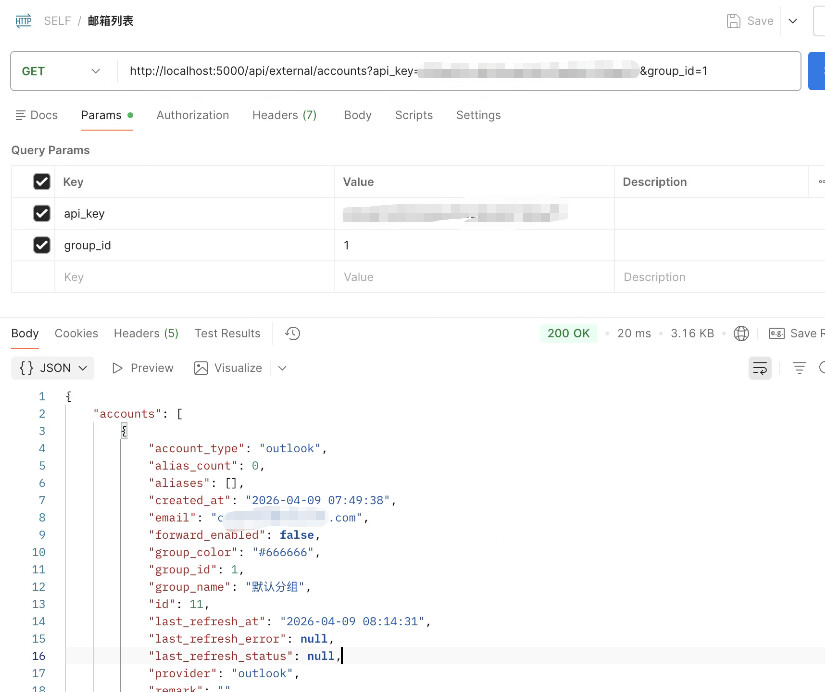Switch to the Authorization tab

coord(193,115)
